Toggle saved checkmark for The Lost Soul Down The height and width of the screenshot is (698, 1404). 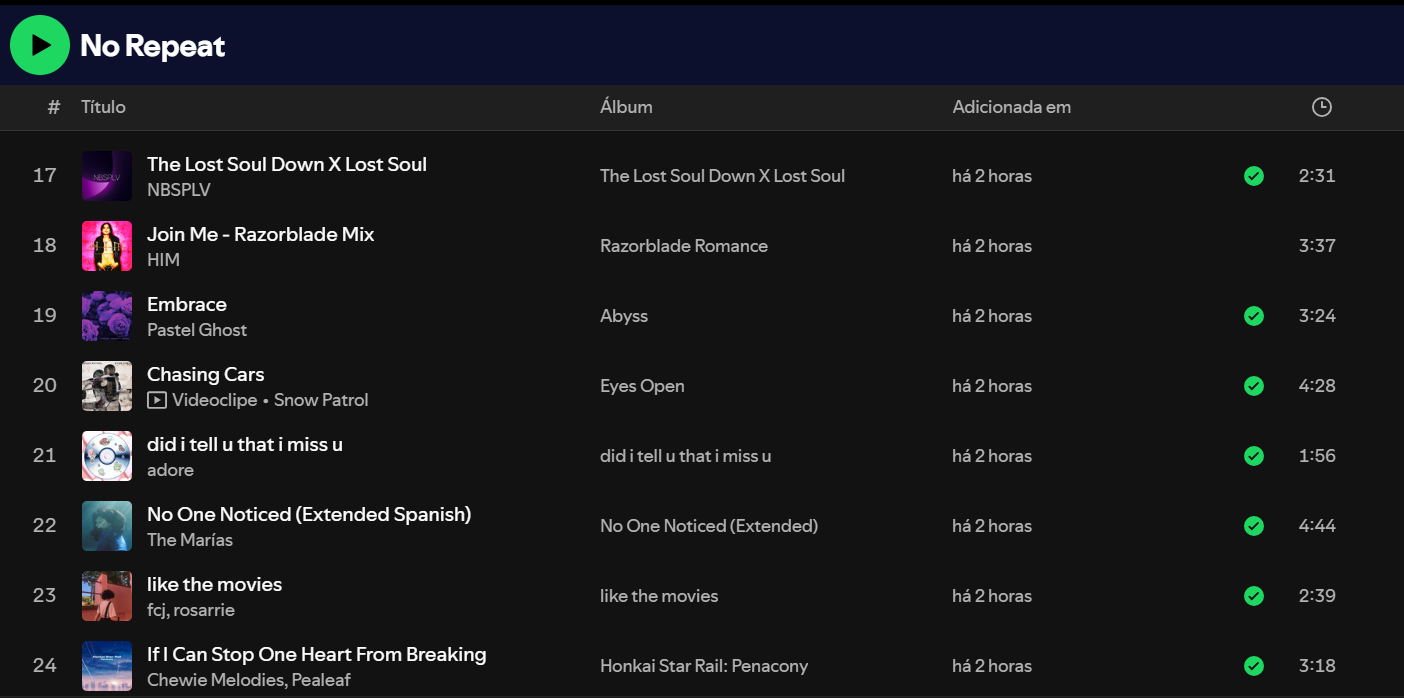point(1253,176)
